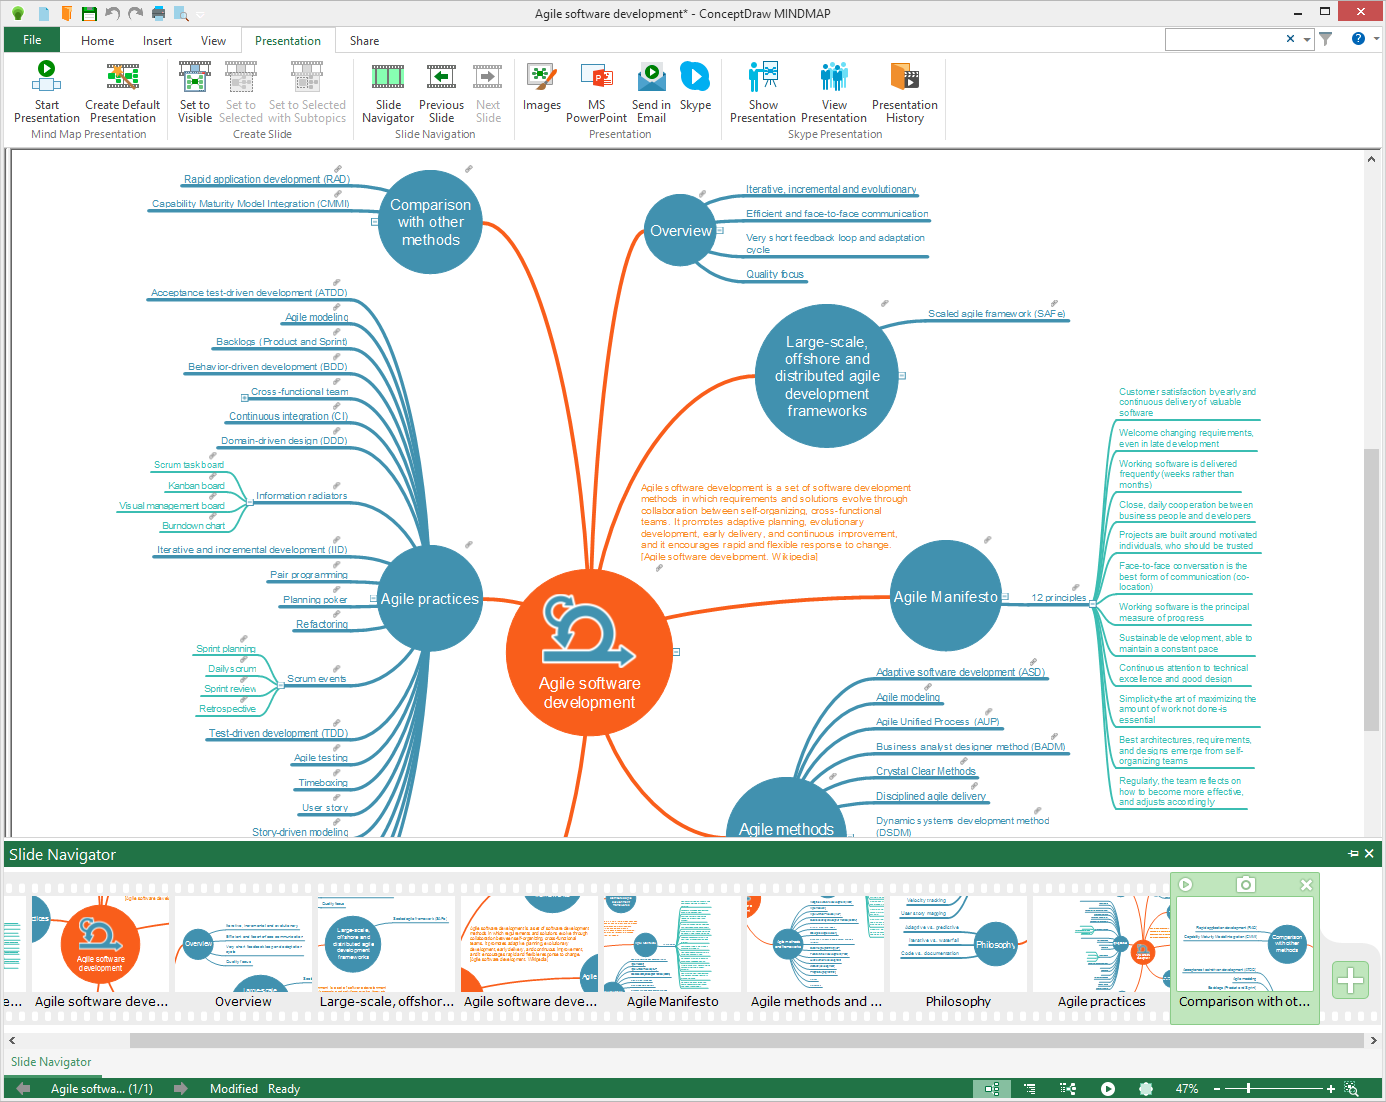Print the mind map
This screenshot has width=1386, height=1102.
(x=158, y=13)
